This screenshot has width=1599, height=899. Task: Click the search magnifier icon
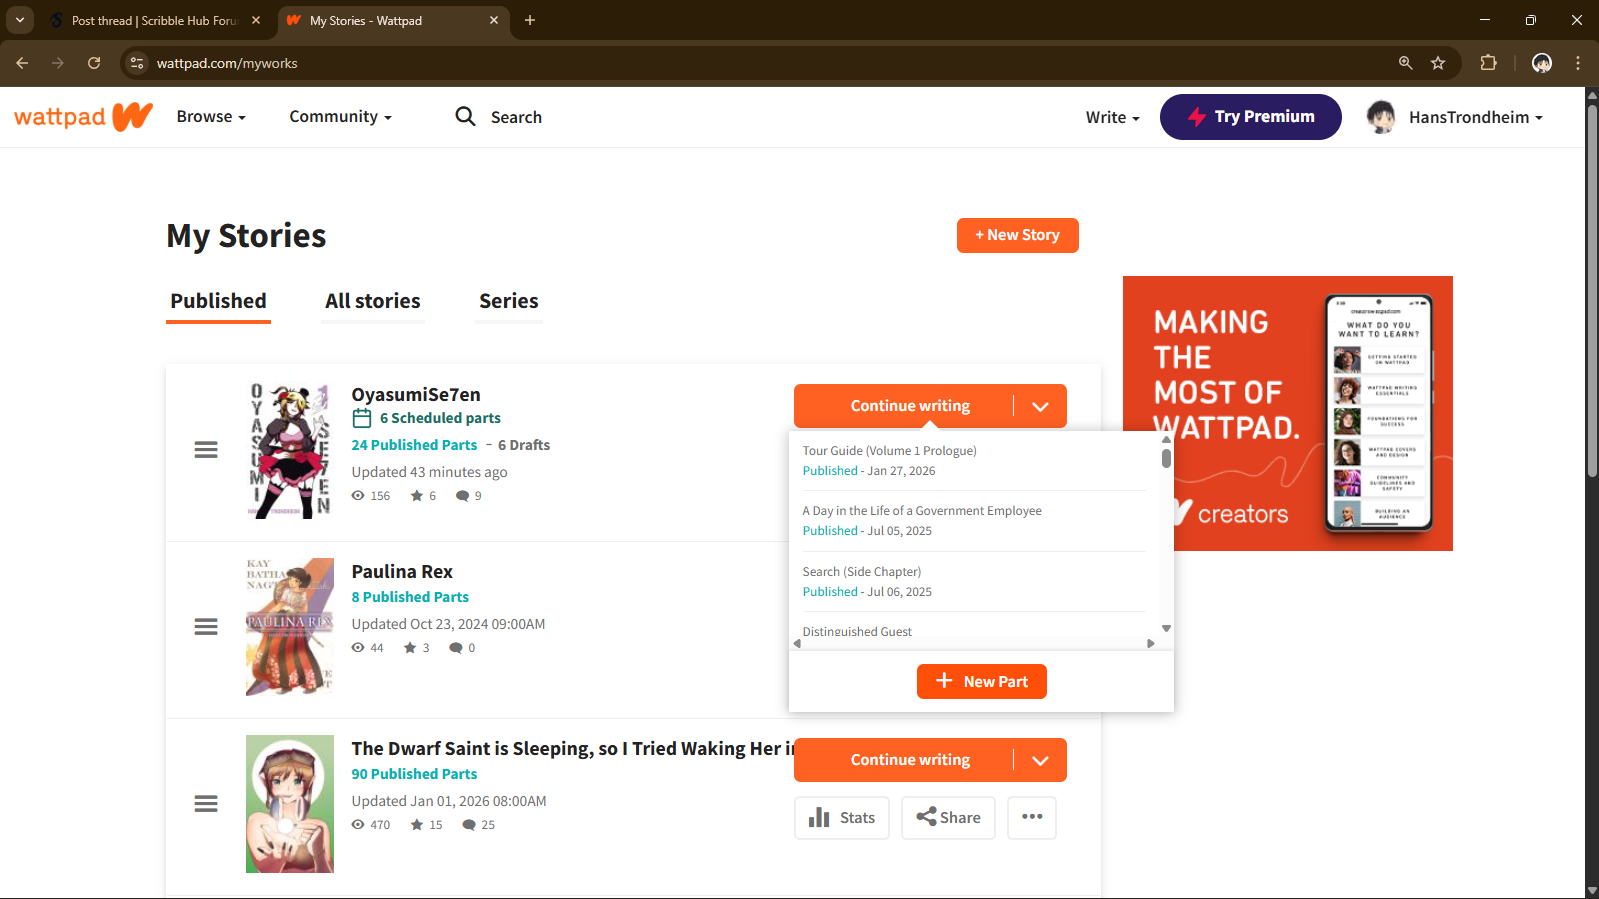[x=465, y=117]
